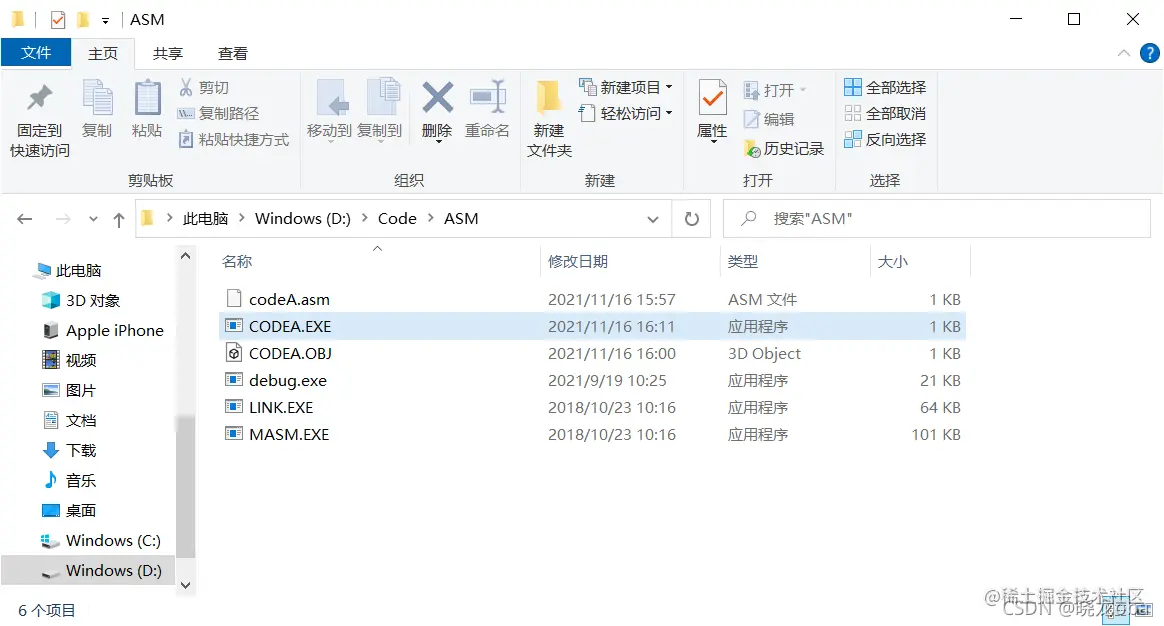Open the Copy to menu
The height and width of the screenshot is (626, 1164).
pyautogui.click(x=379, y=110)
